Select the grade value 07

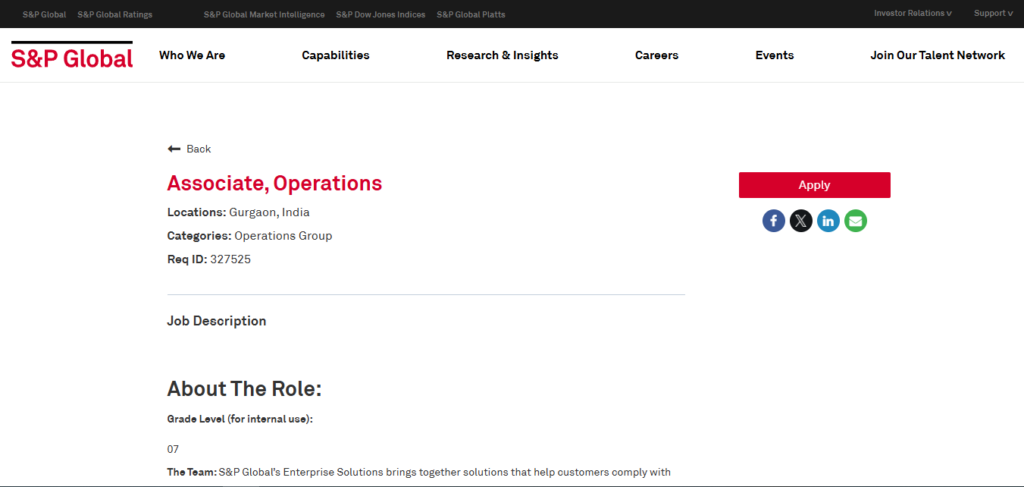coord(173,449)
